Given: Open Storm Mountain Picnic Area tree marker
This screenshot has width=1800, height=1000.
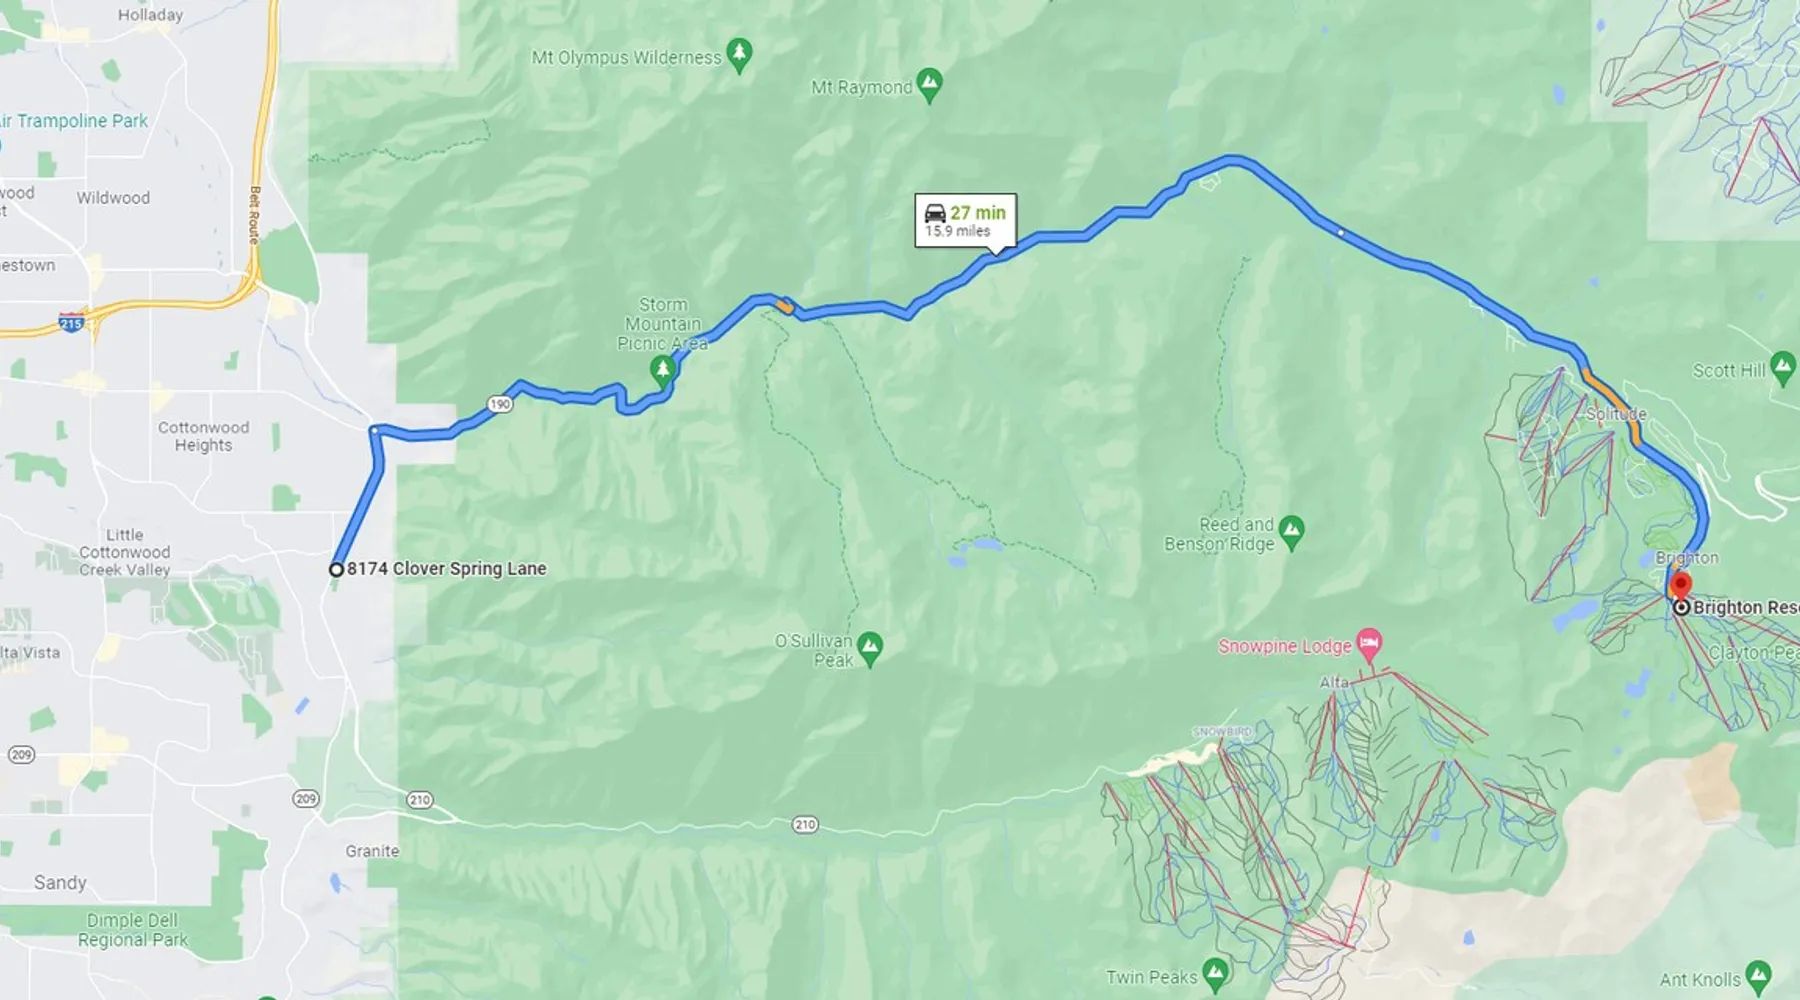Looking at the screenshot, I should click(x=661, y=371).
